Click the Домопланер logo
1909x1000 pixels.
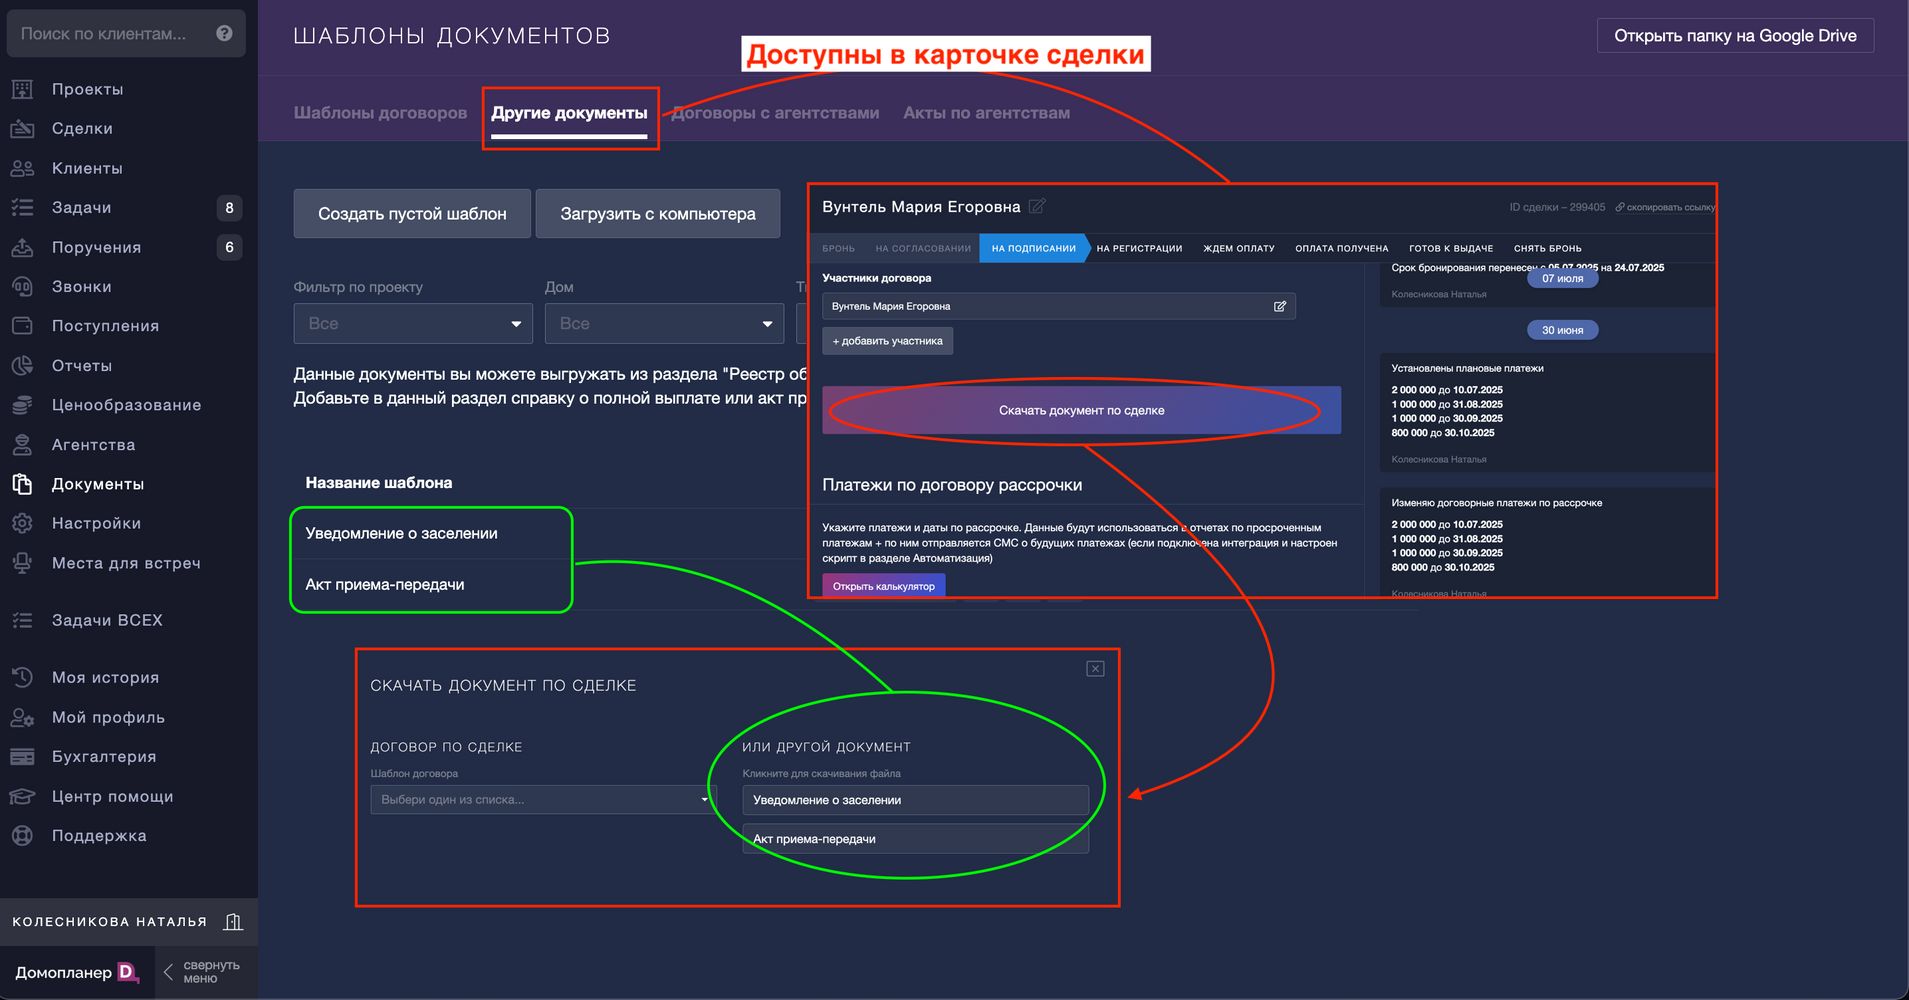point(77,972)
